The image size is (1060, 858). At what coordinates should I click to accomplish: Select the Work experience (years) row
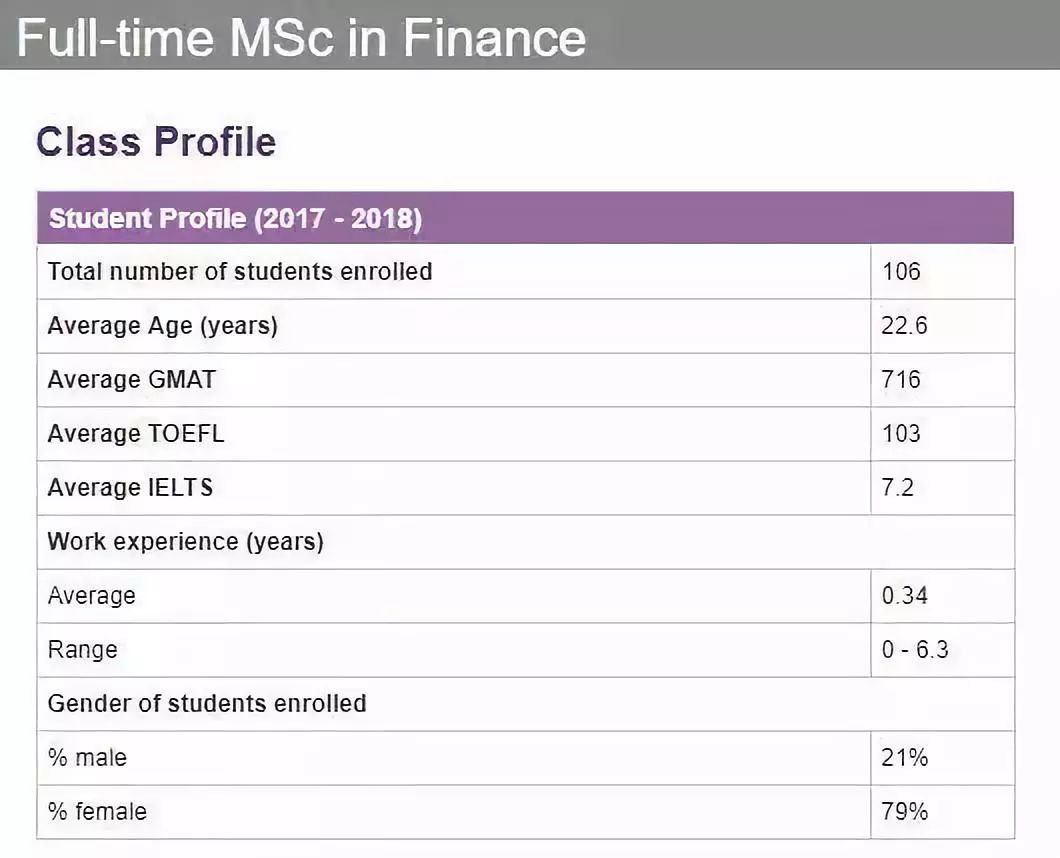(x=525, y=542)
